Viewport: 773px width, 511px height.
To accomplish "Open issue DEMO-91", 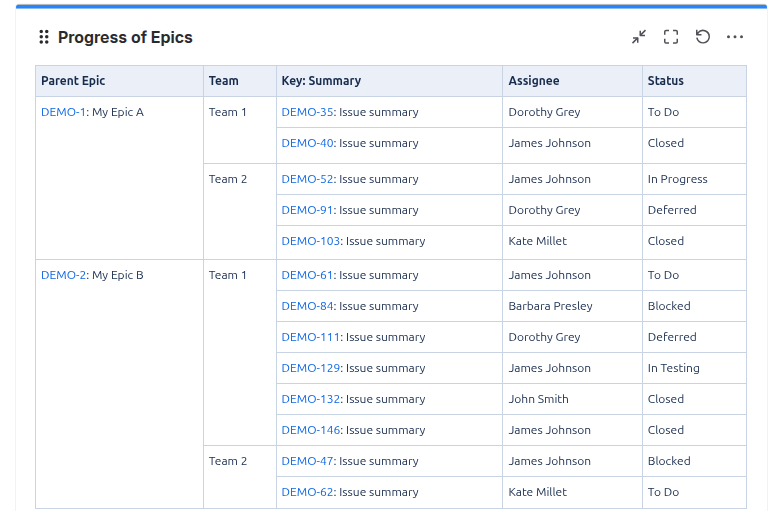I will click(x=307, y=210).
